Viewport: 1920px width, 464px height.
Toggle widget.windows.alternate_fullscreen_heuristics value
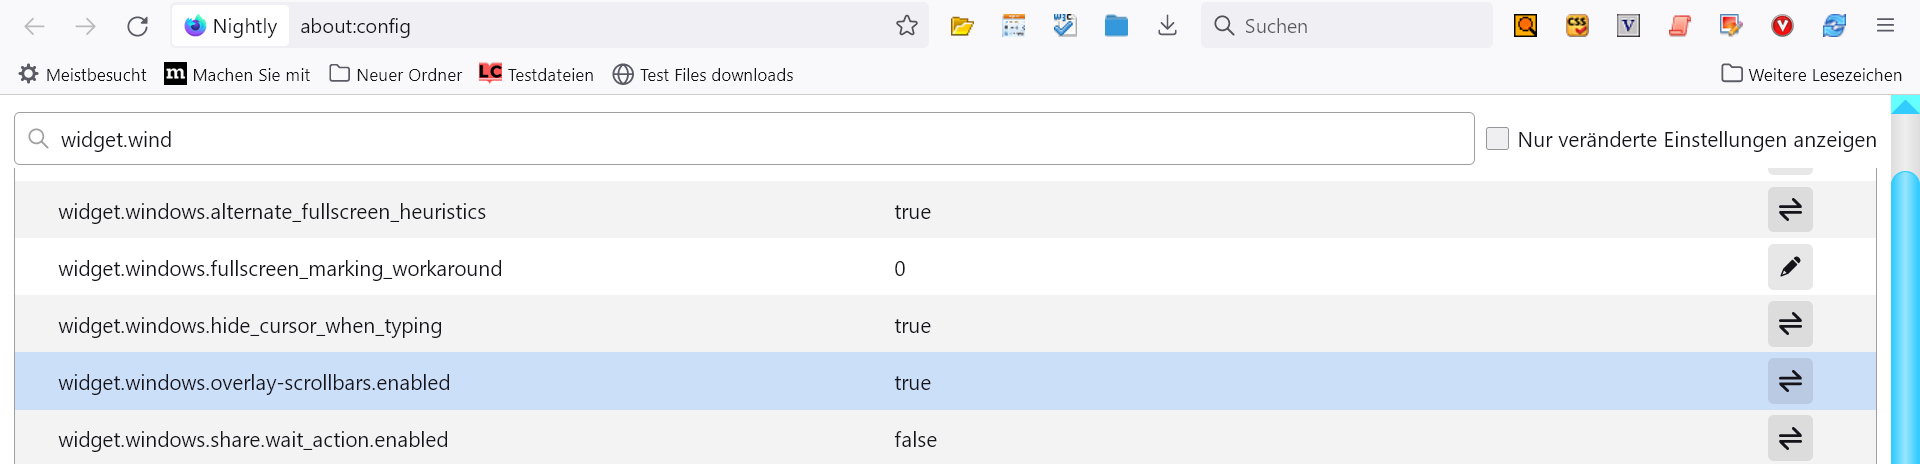[1790, 210]
